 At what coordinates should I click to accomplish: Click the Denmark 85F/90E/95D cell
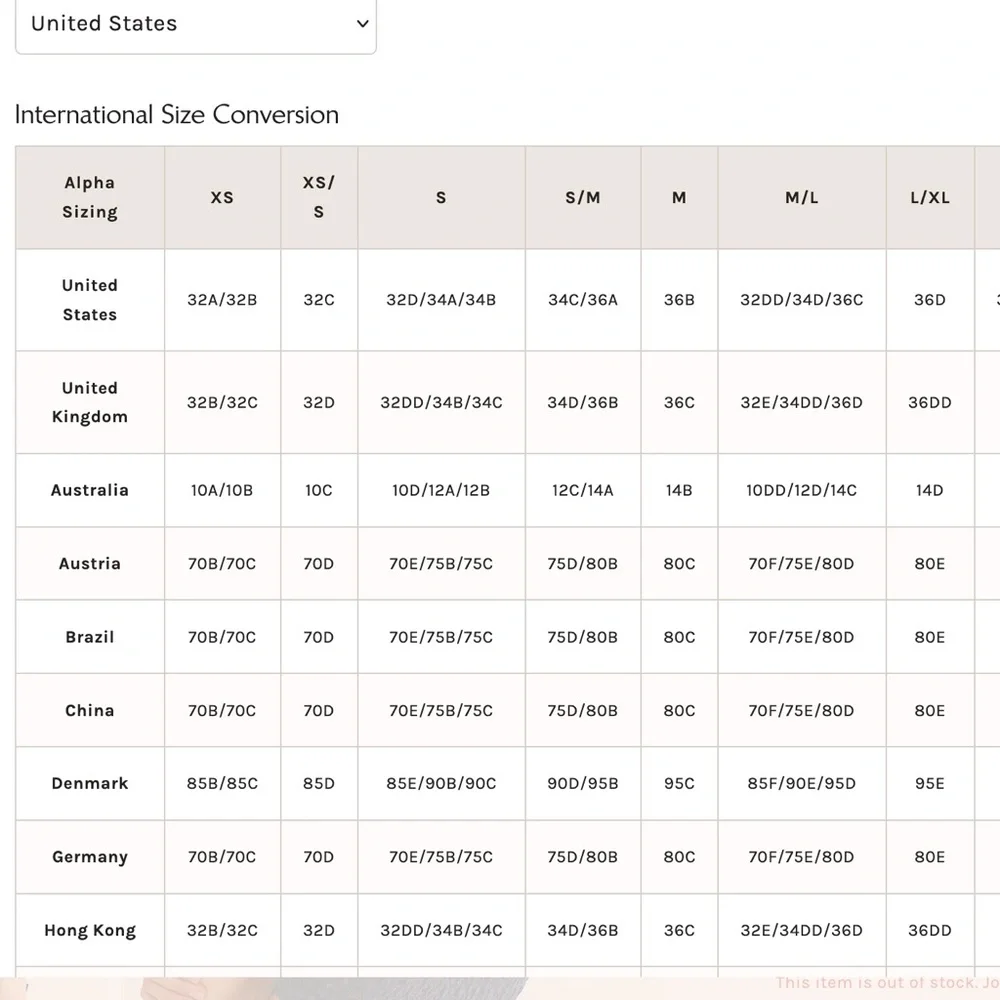(802, 784)
